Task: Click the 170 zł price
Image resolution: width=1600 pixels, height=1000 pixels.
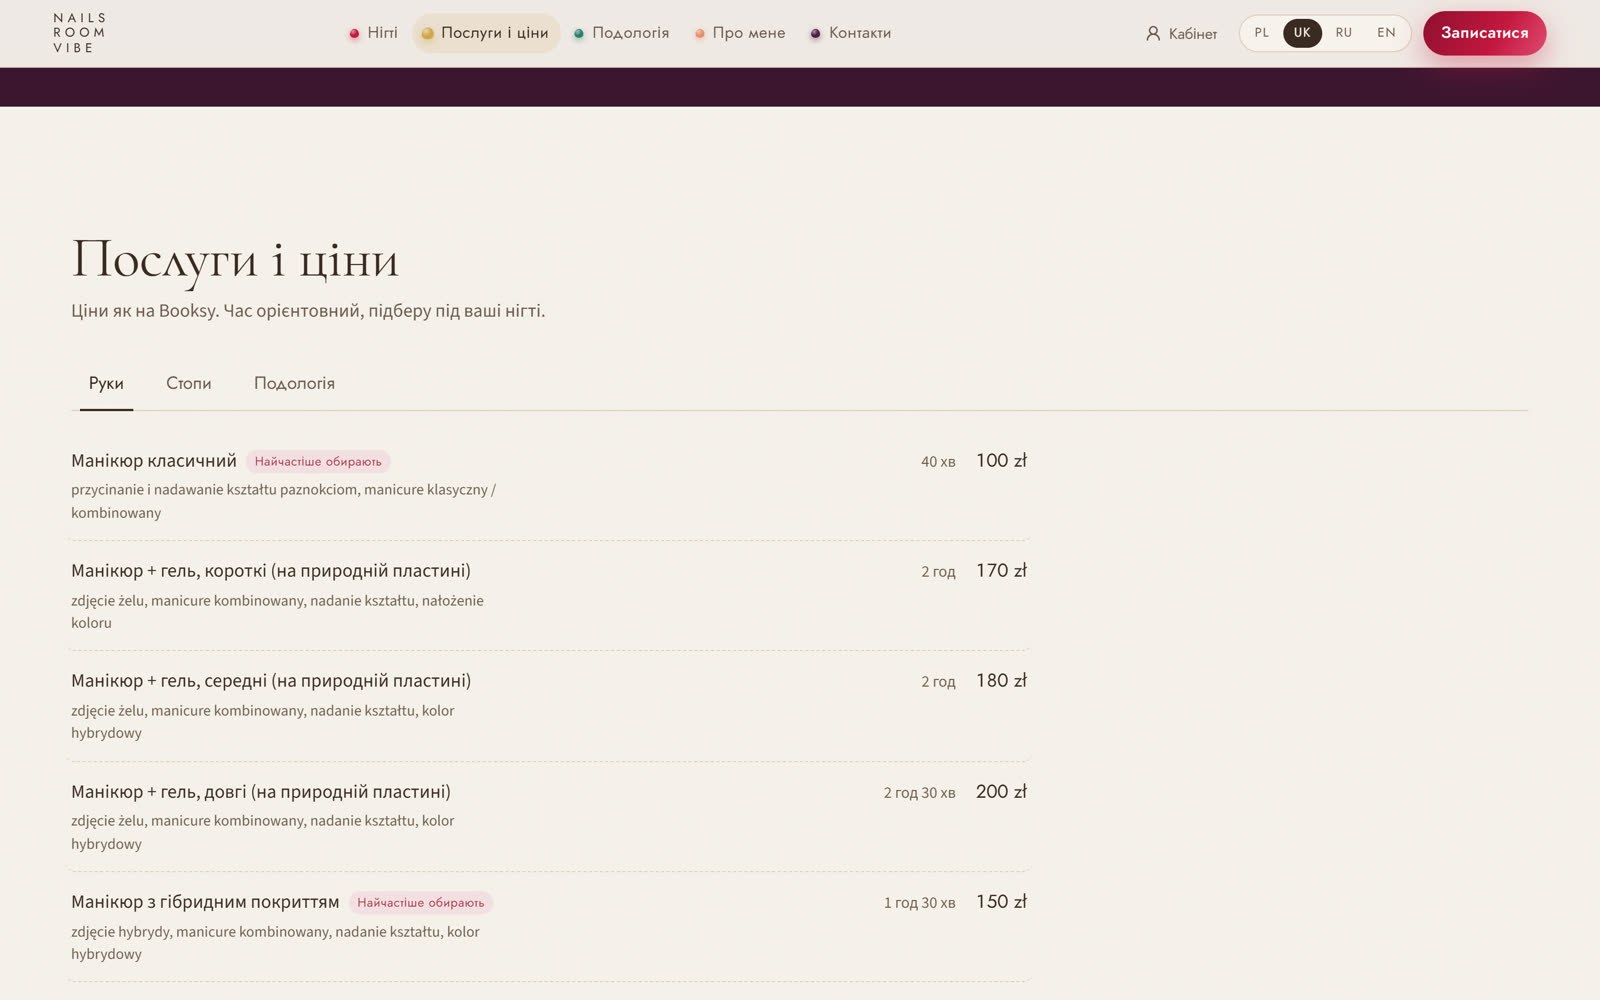Action: [x=1001, y=571]
